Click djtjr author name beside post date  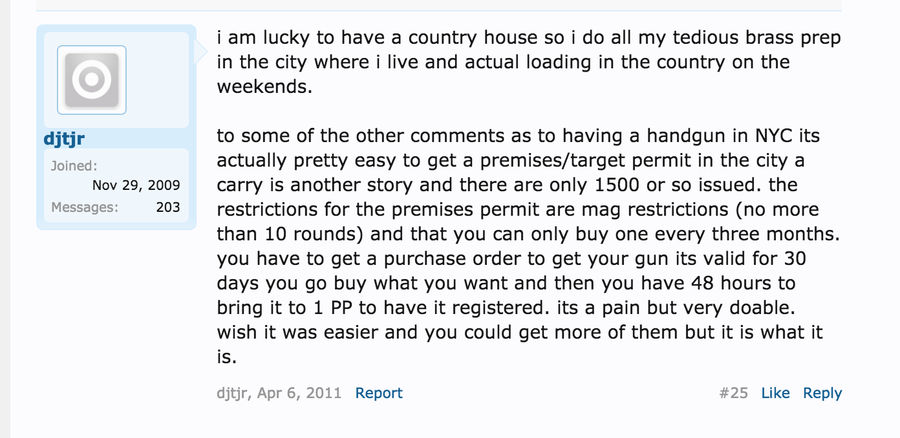tap(232, 393)
